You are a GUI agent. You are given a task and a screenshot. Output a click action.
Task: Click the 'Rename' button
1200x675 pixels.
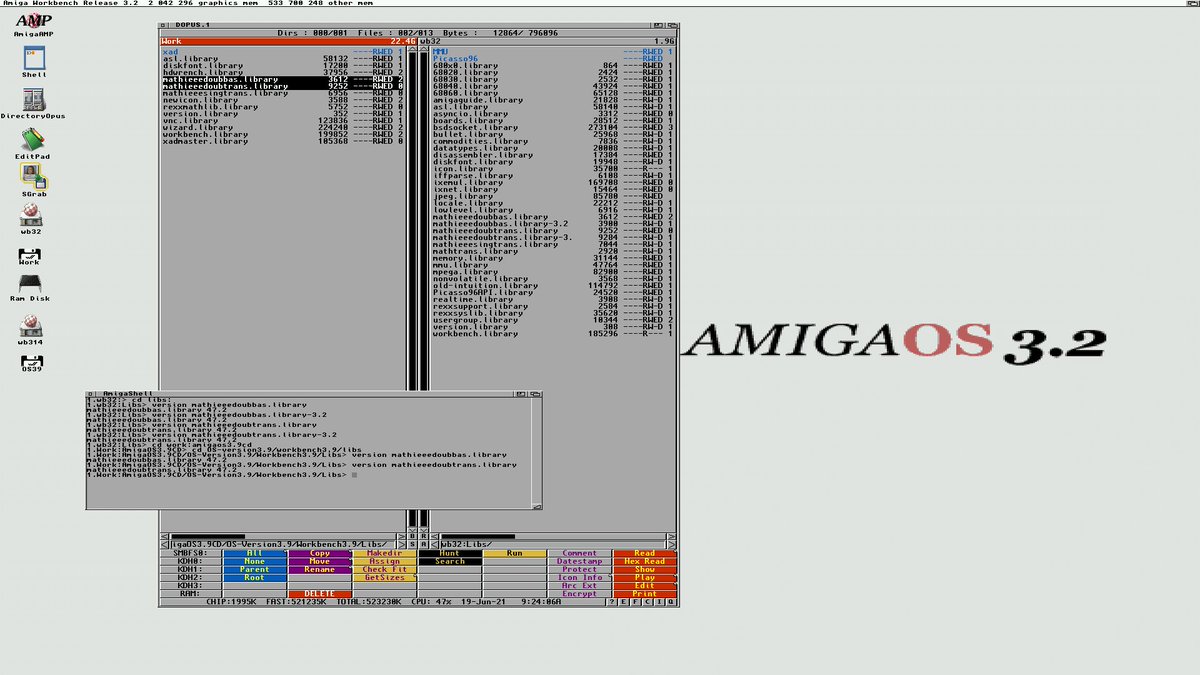point(320,569)
